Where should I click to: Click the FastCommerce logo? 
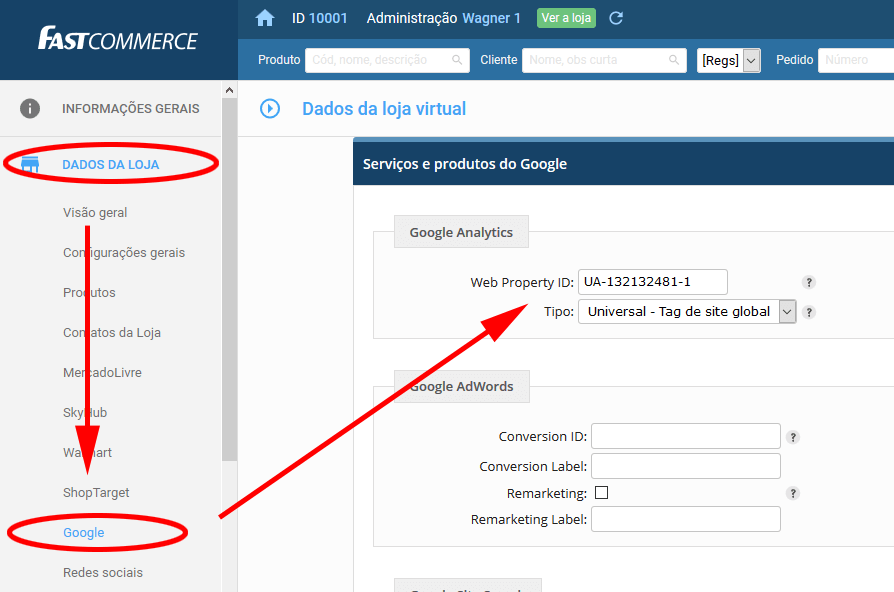pos(118,39)
